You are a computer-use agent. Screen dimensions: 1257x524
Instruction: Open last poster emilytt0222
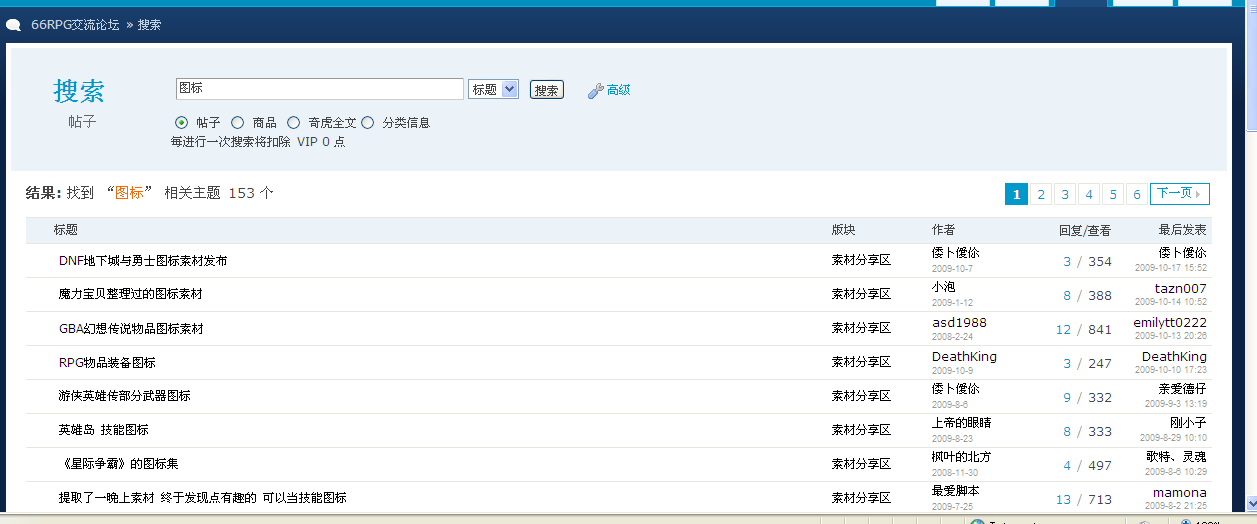(1170, 322)
